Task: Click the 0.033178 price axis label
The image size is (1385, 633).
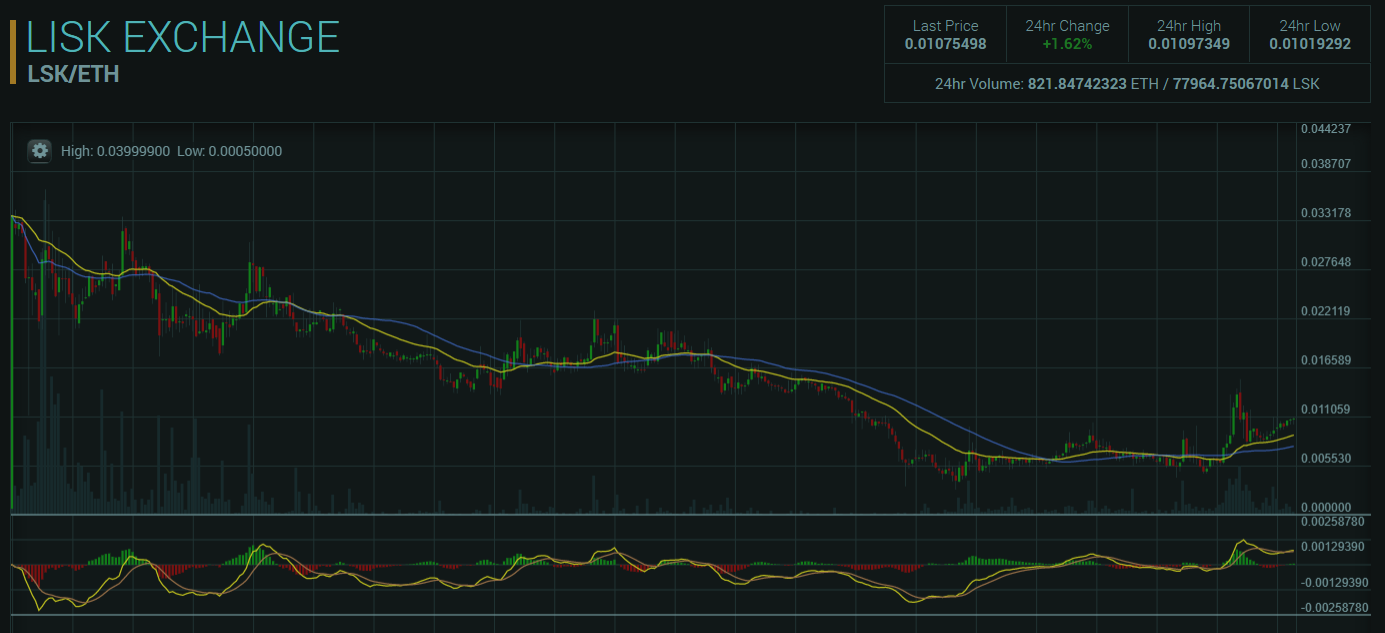Action: point(1326,213)
